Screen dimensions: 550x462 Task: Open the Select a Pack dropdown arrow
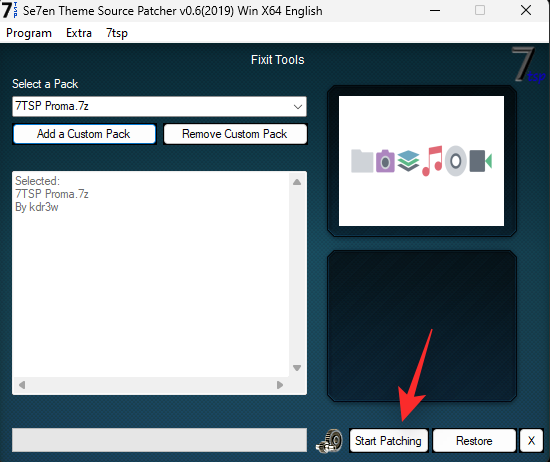298,107
